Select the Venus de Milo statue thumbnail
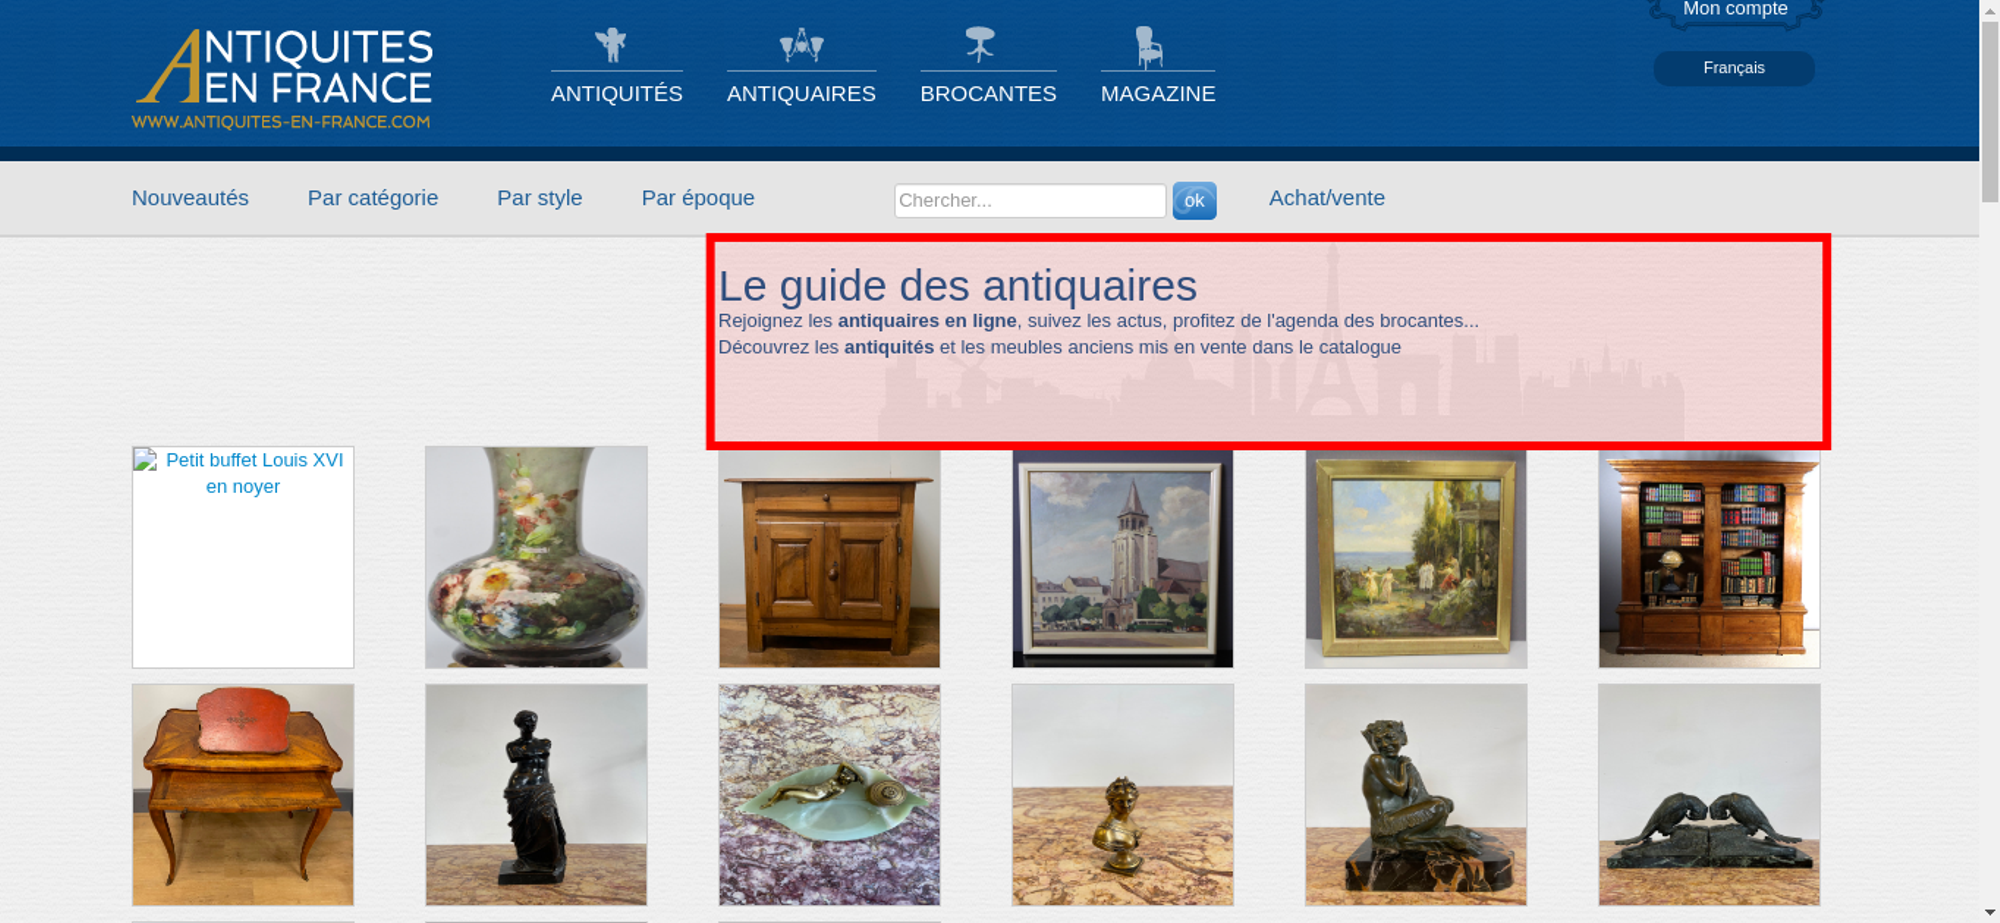Screen dimensions: 2000x923 [x=536, y=795]
